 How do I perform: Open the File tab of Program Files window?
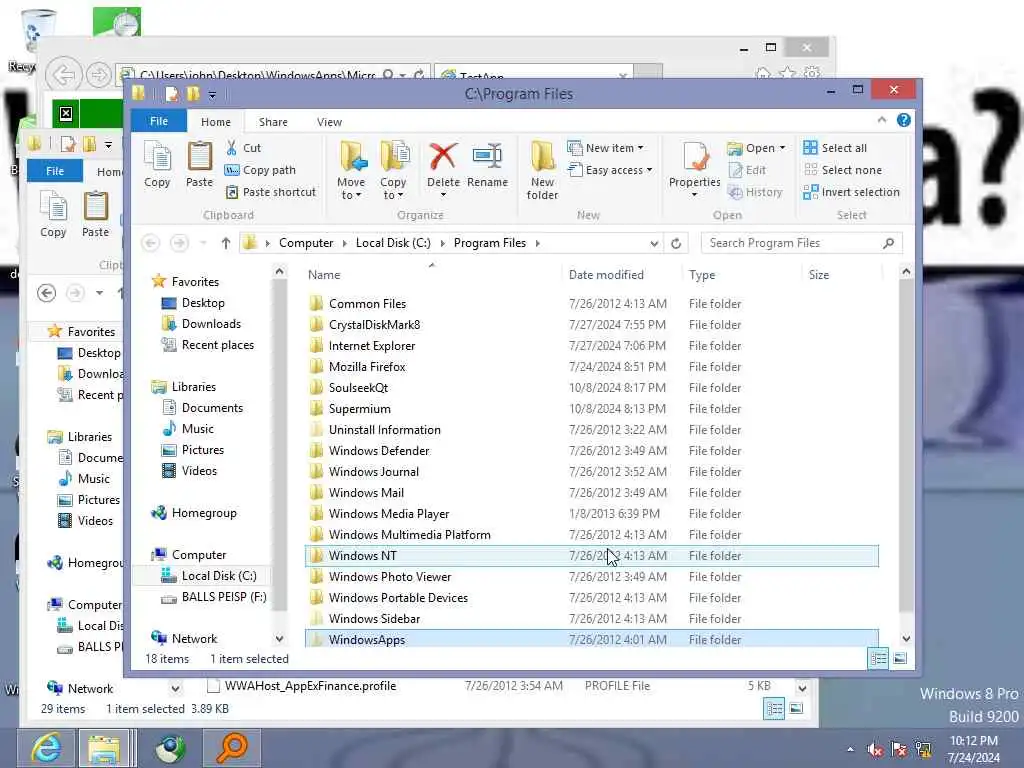click(159, 121)
